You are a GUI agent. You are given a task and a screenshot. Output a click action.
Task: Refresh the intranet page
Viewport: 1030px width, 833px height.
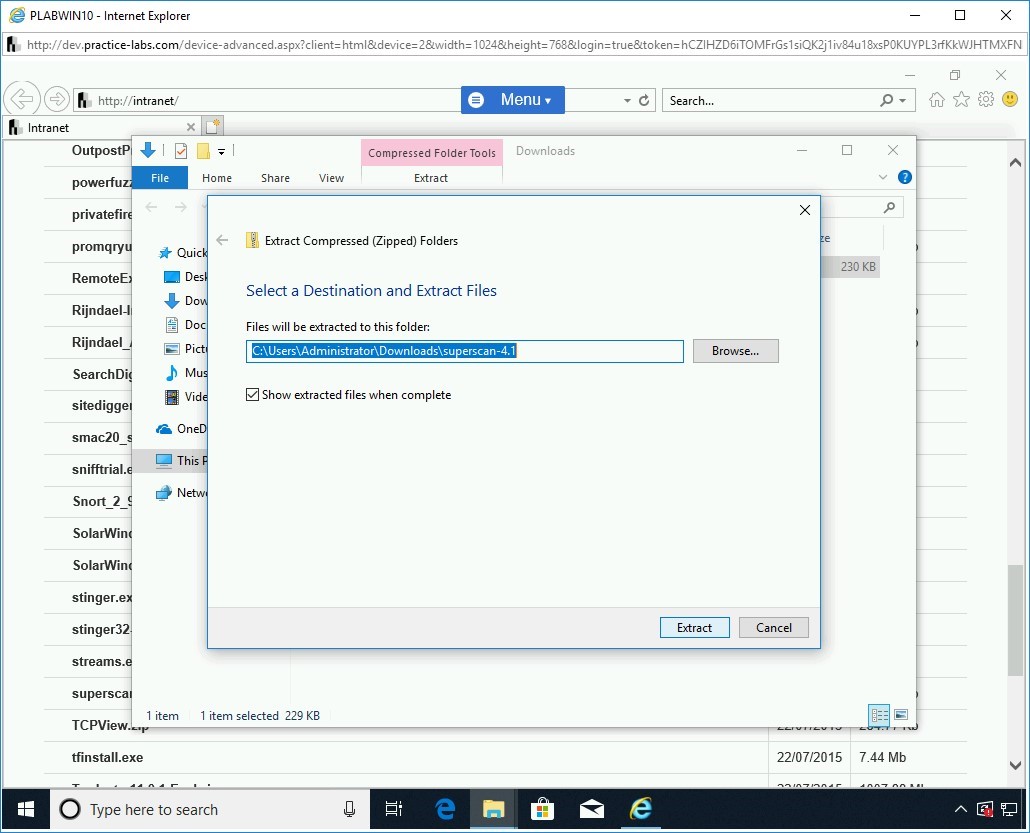pyautogui.click(x=644, y=101)
